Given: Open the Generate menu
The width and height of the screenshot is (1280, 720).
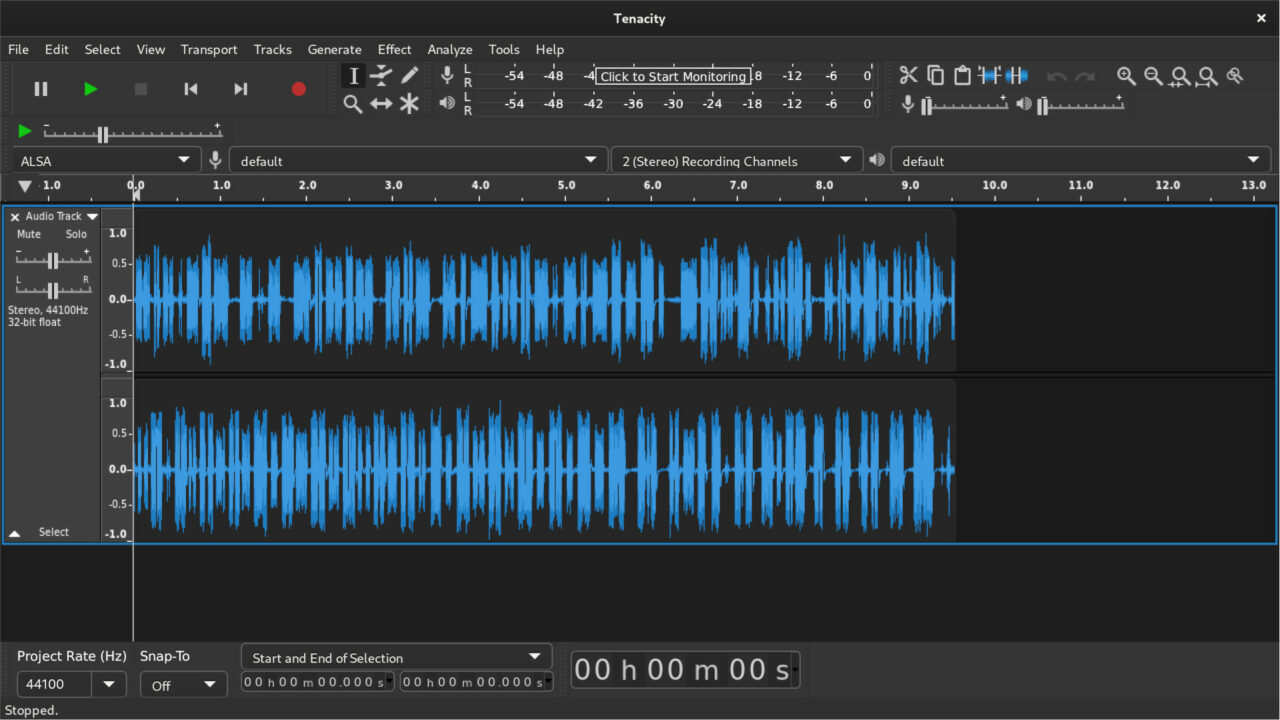Looking at the screenshot, I should click(x=334, y=49).
